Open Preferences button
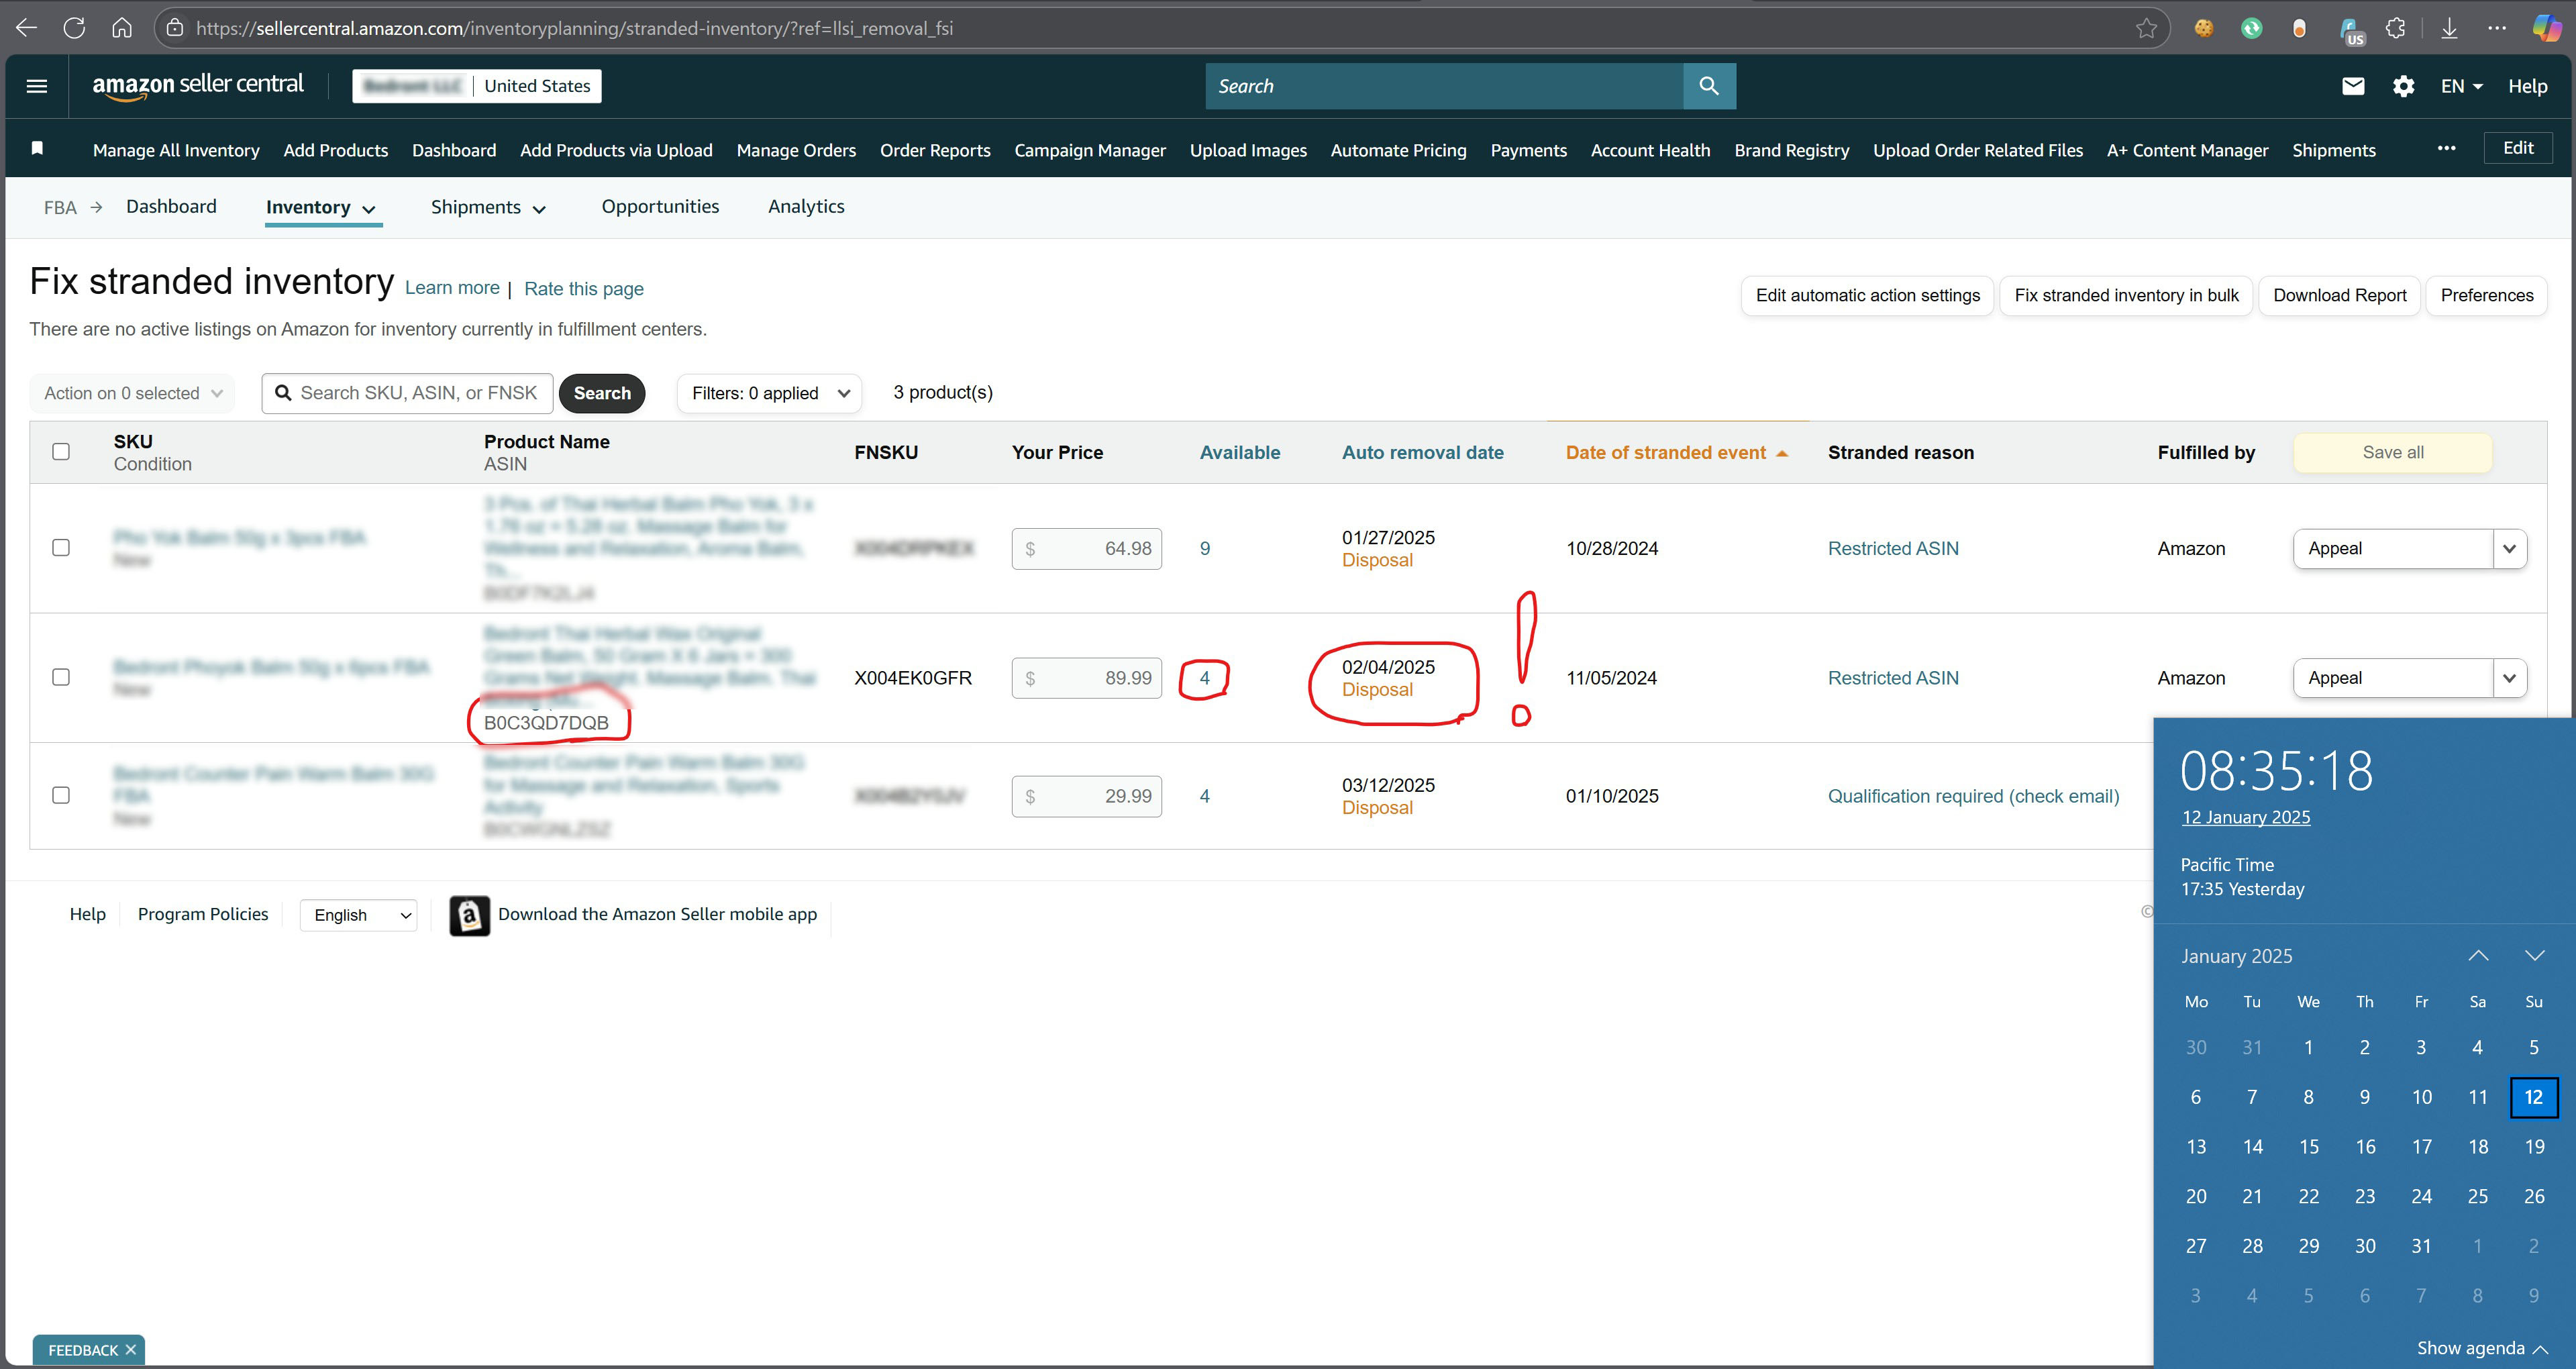This screenshot has height=1369, width=2576. click(2487, 295)
